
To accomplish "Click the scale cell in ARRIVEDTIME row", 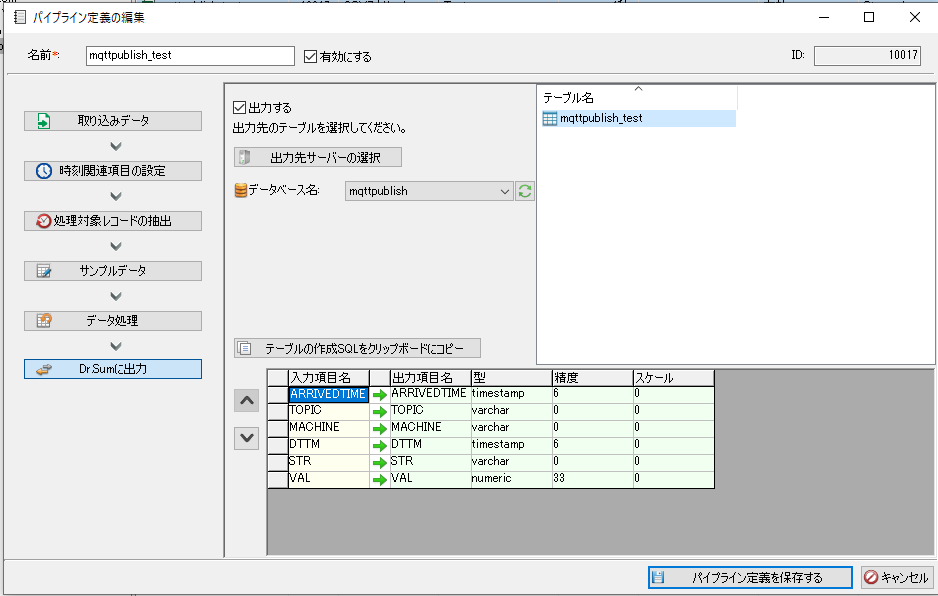I will 674,394.
